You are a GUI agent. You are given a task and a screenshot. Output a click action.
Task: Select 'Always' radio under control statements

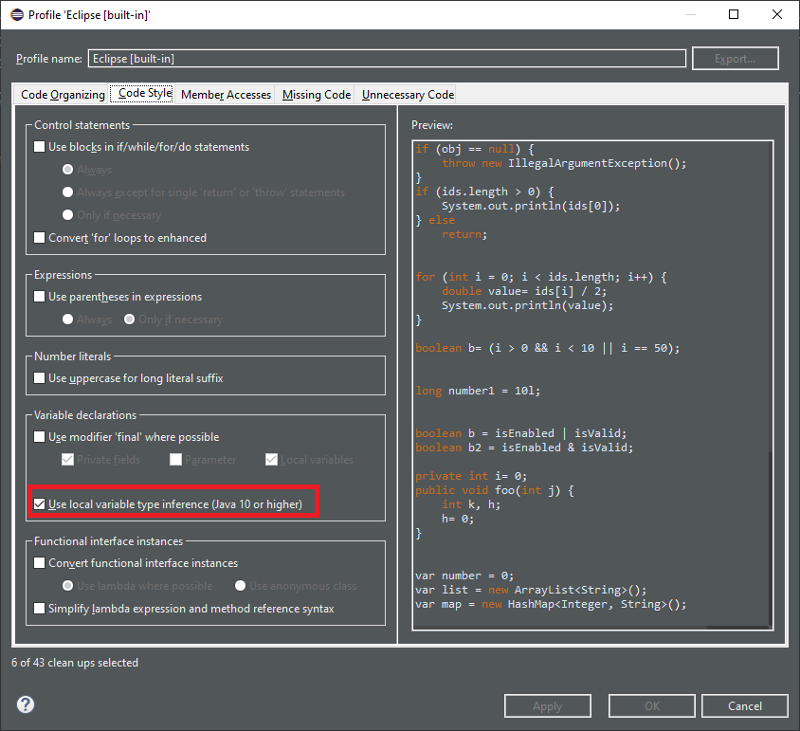tap(67, 169)
